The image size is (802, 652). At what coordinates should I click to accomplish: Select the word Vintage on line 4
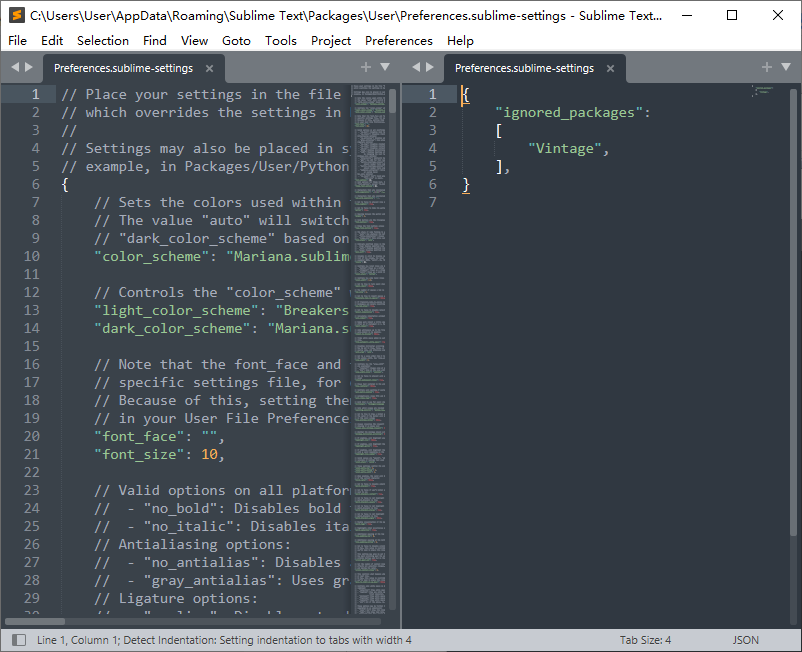[563, 147]
